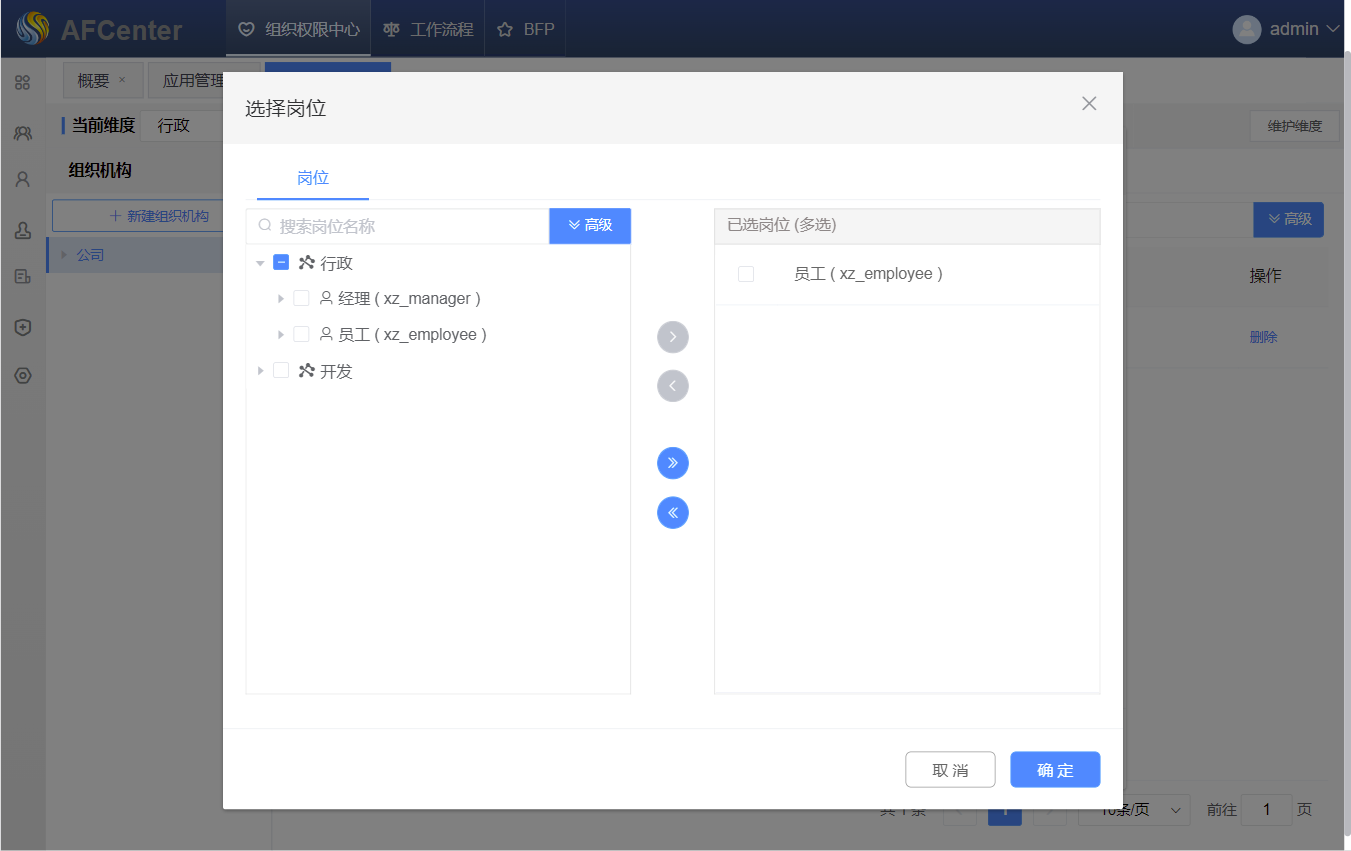Click the move-right single arrow button
Image resolution: width=1351 pixels, height=851 pixels.
tap(672, 337)
